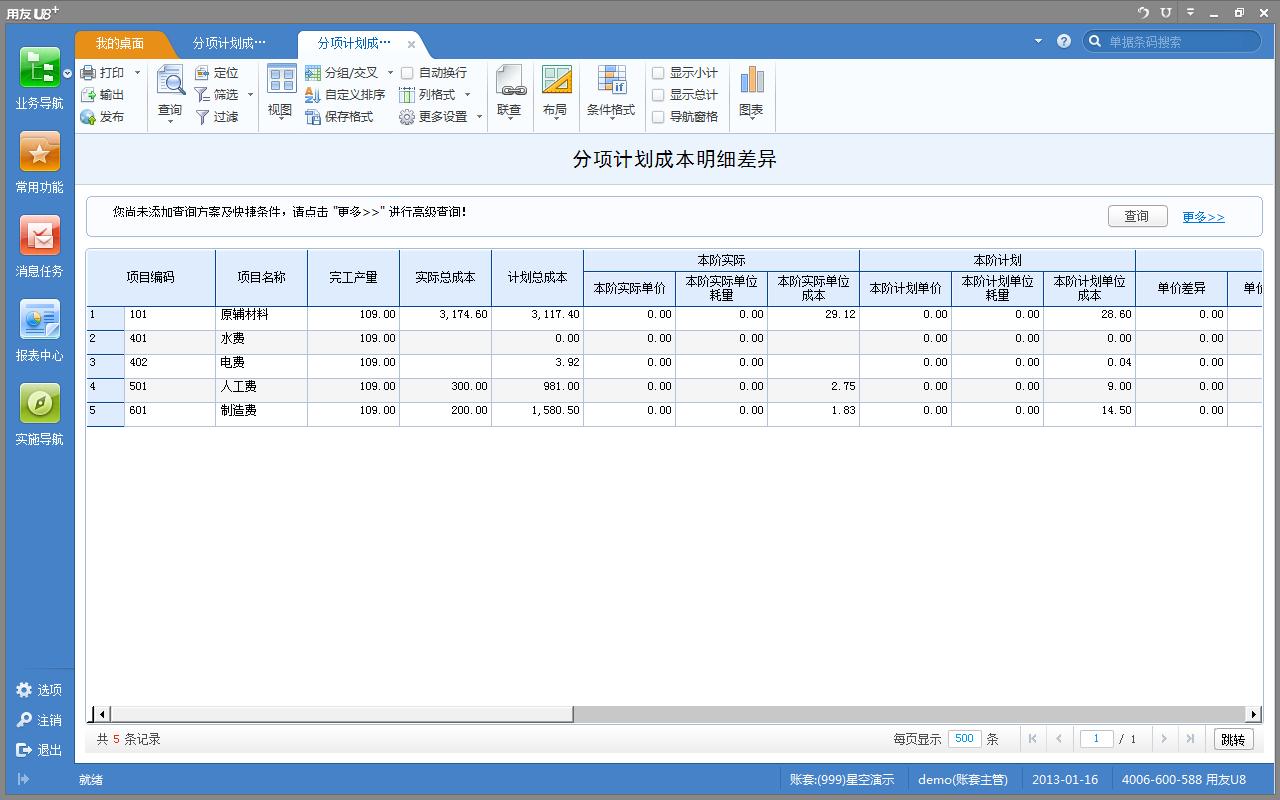Switch to 我的桌面 tab
1280x800 pixels.
120,43
